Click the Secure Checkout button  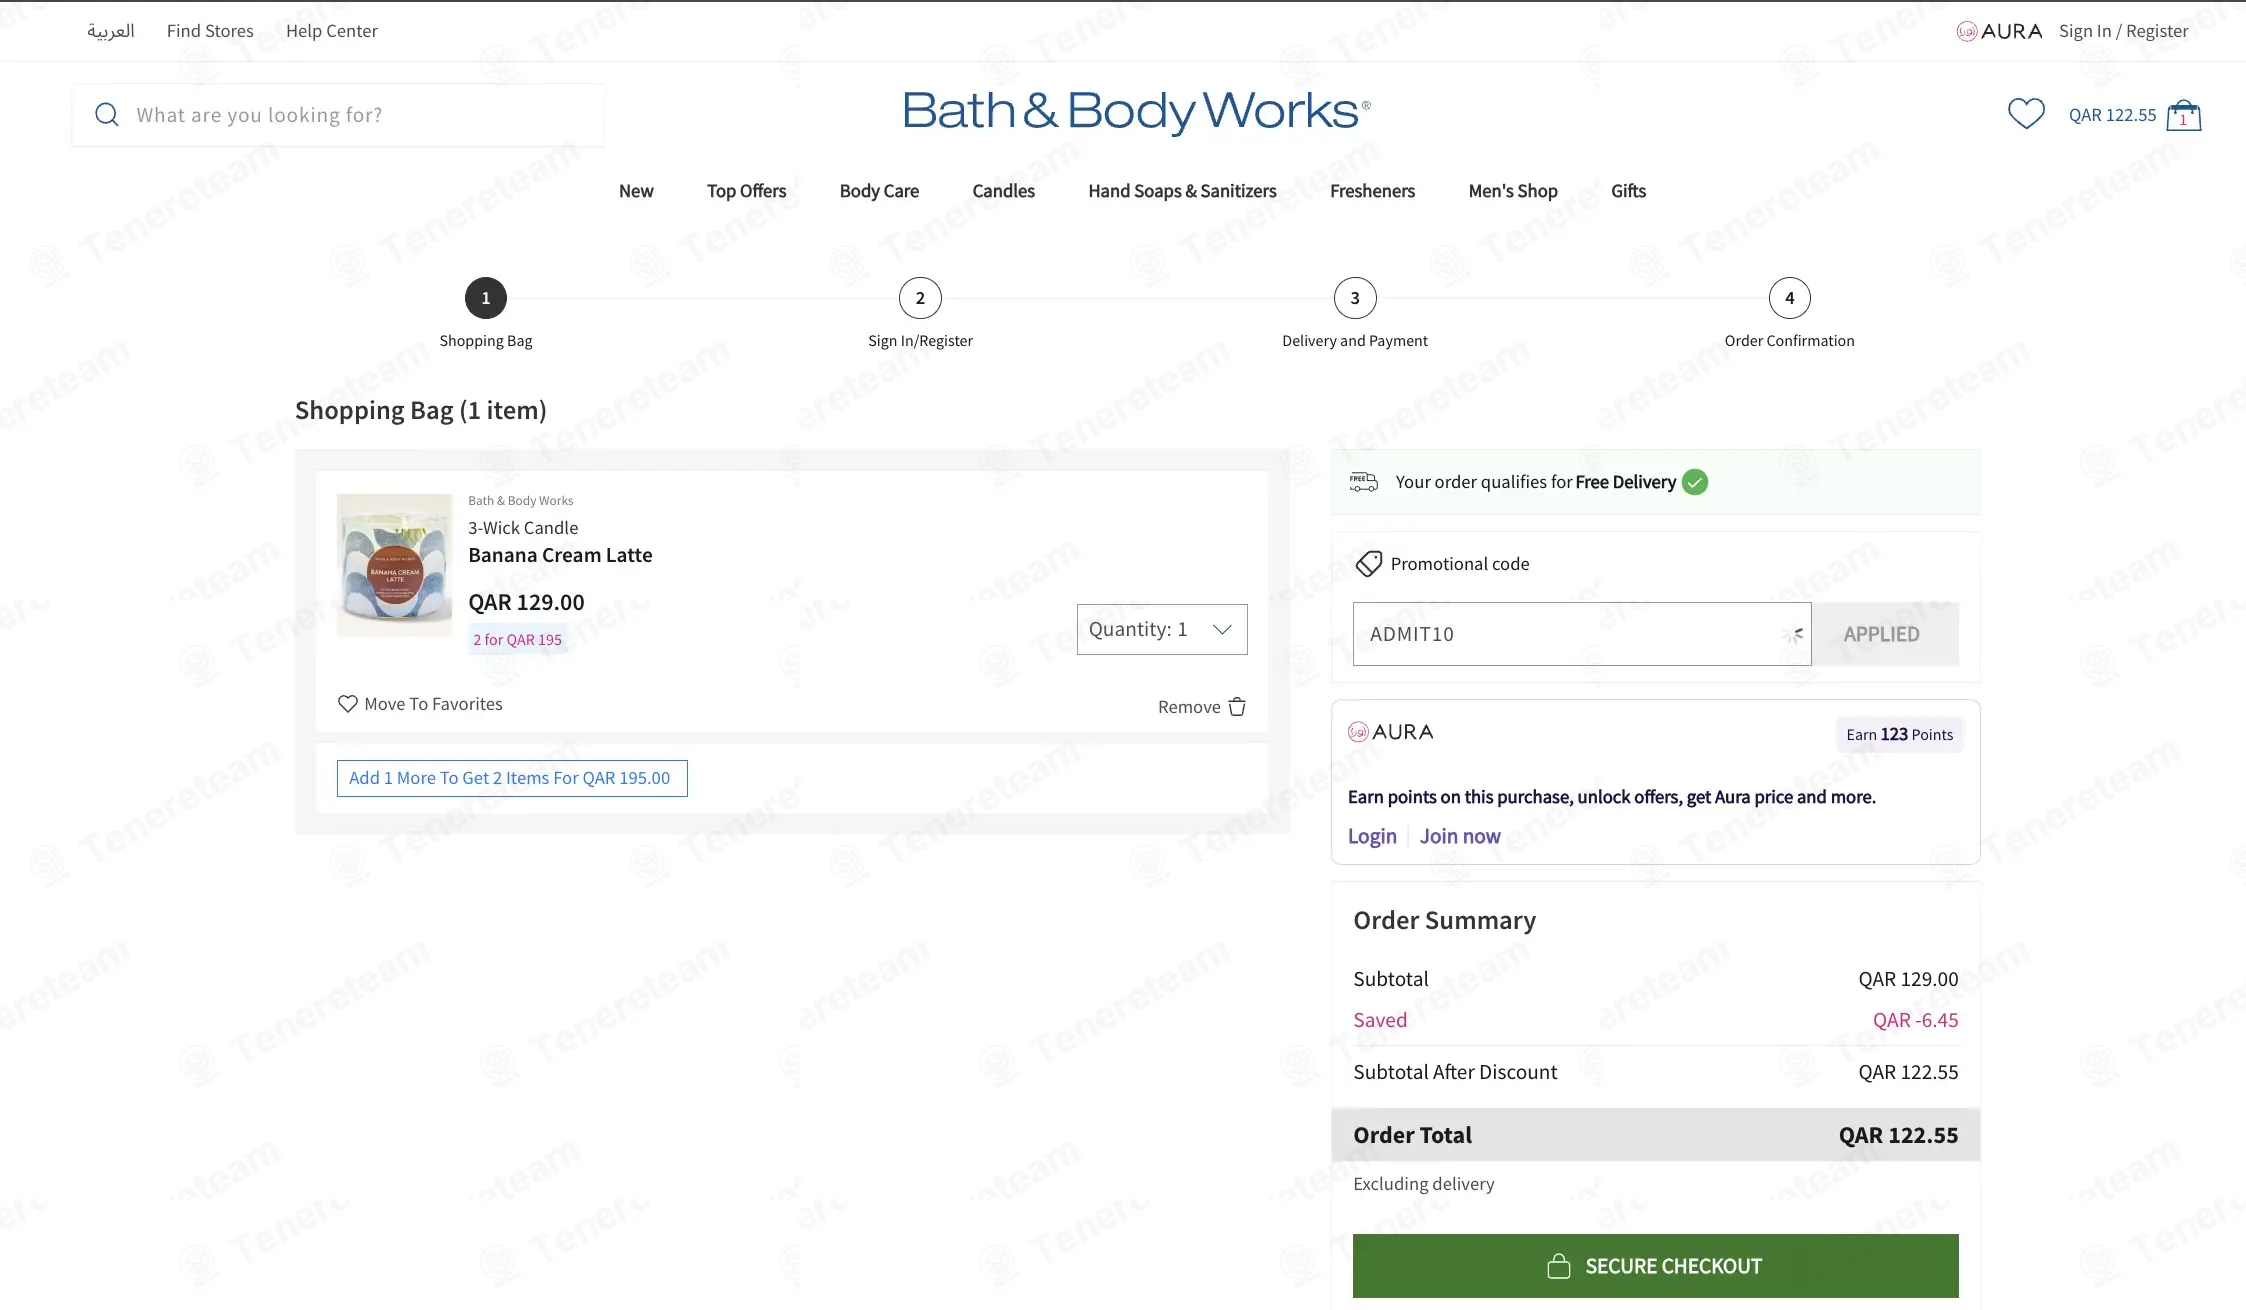click(x=1656, y=1266)
